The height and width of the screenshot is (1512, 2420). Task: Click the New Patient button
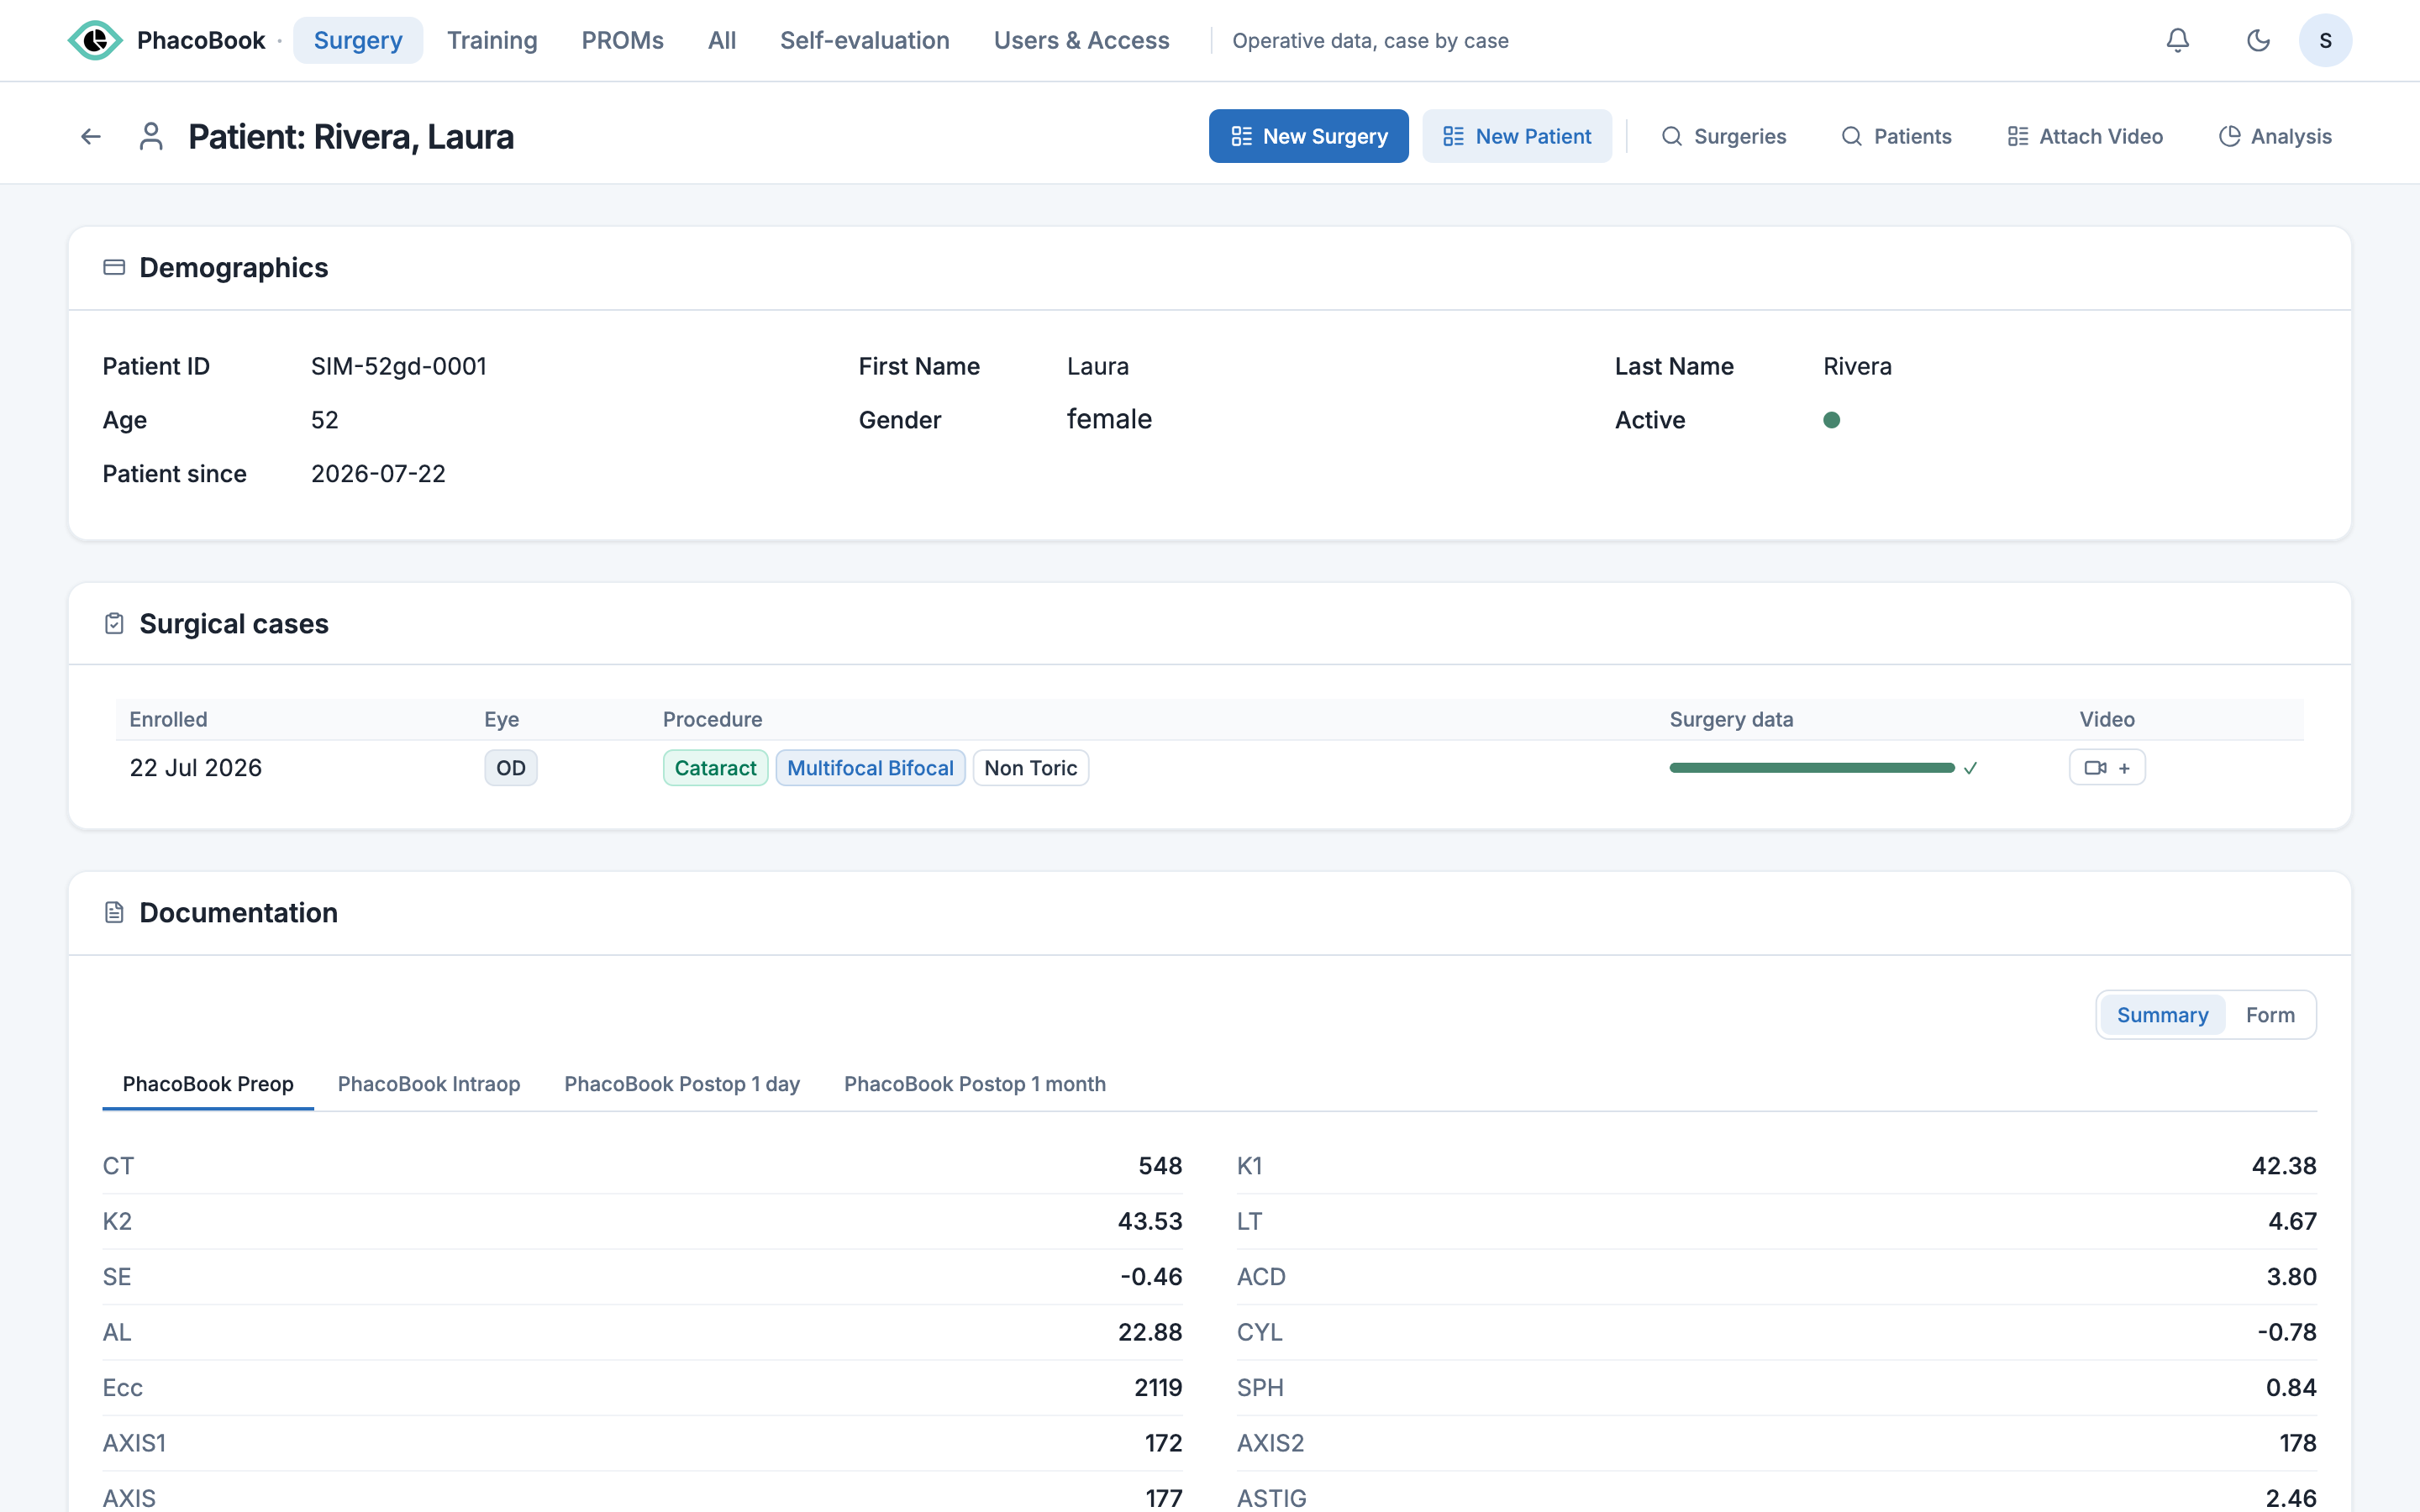coord(1517,136)
